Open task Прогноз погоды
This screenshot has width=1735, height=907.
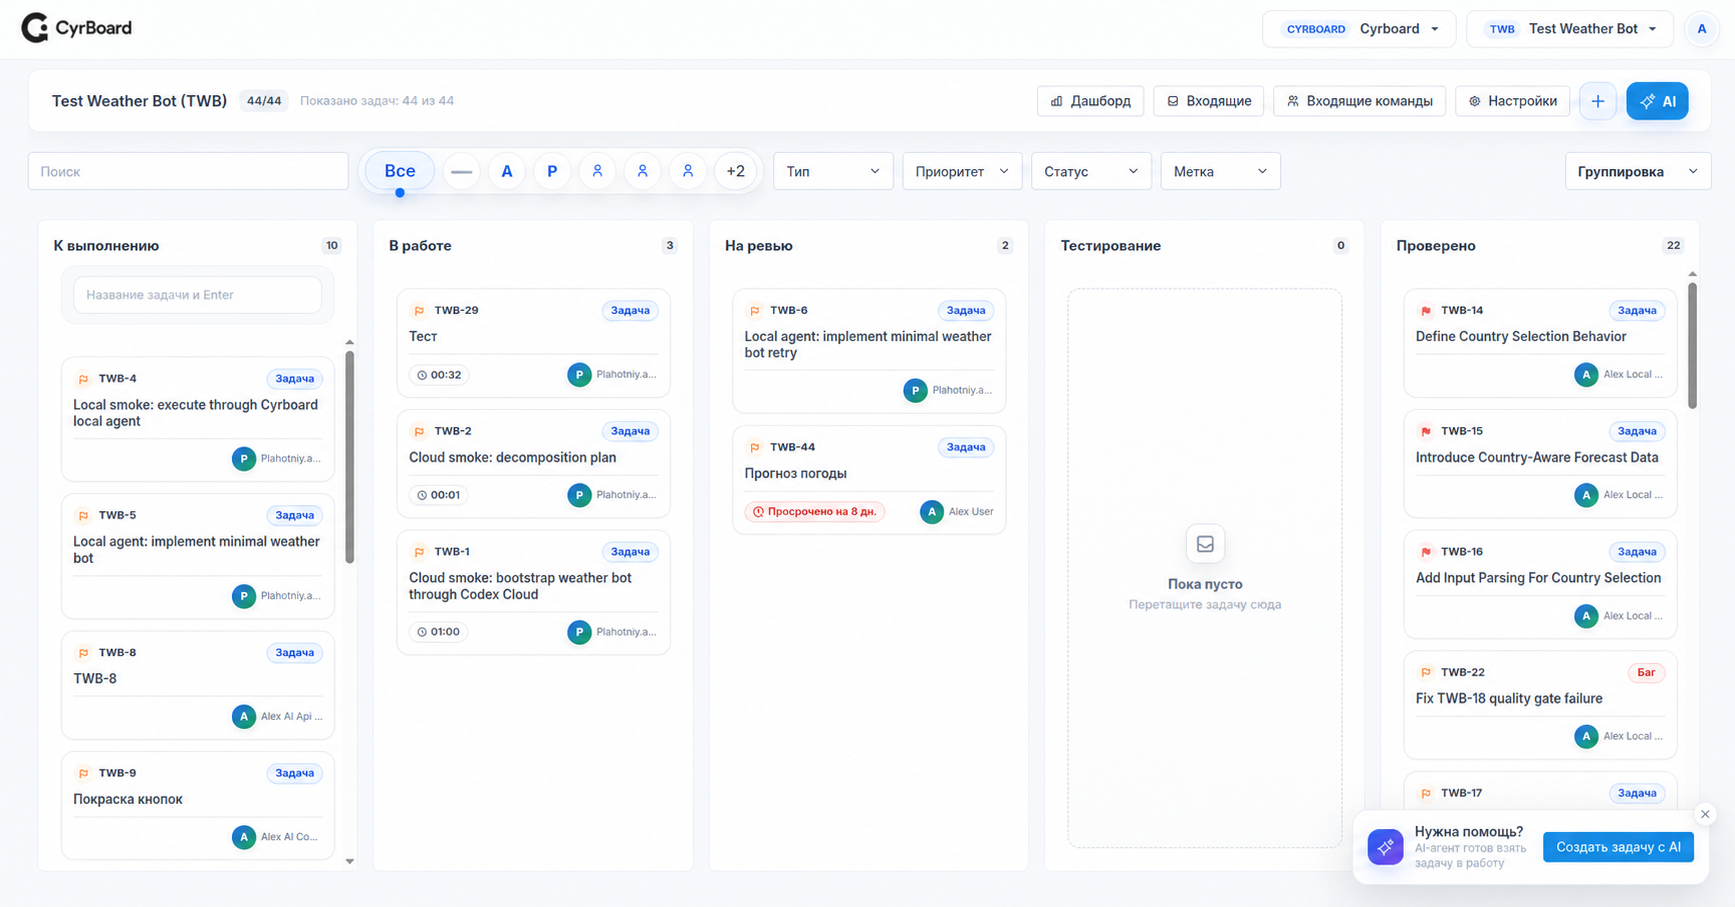(x=796, y=474)
